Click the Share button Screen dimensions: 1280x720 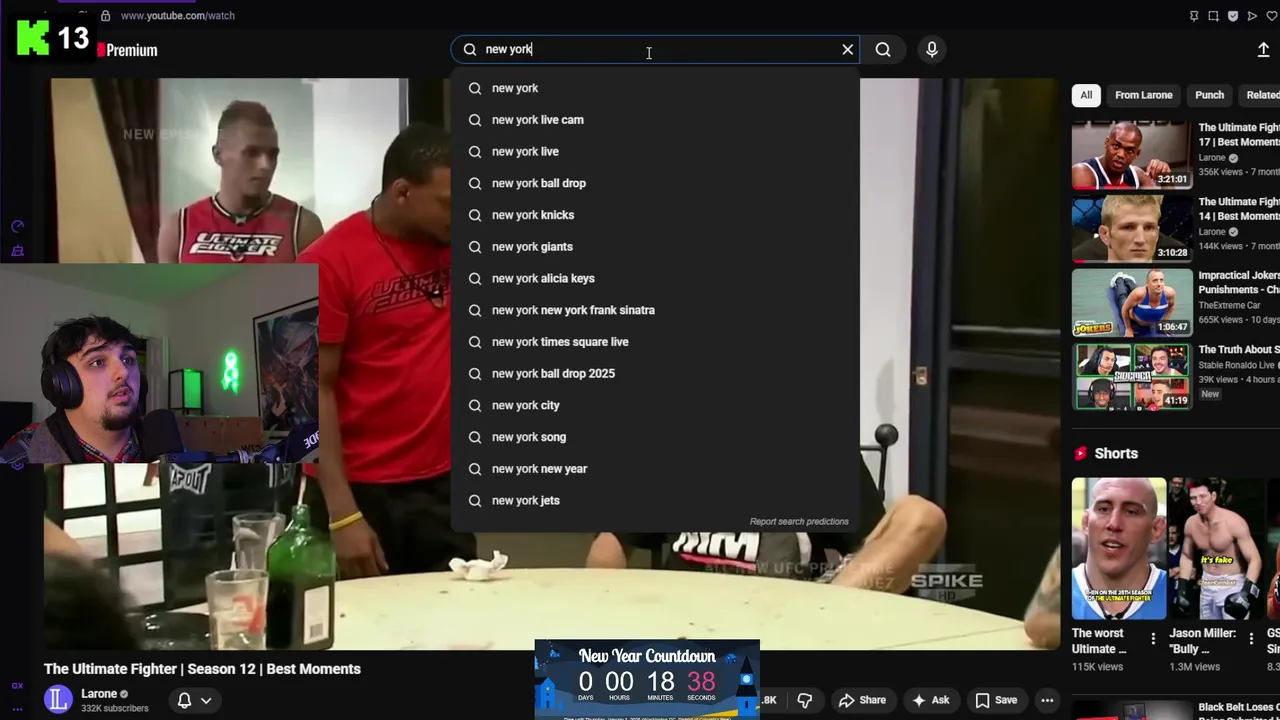pyautogui.click(x=862, y=700)
